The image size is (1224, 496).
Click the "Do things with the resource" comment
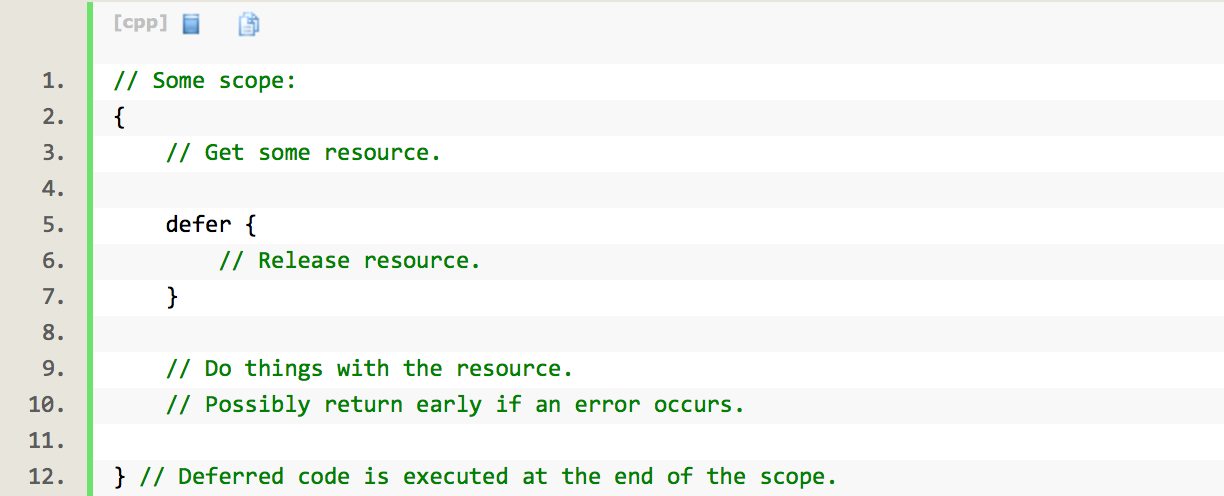pos(370,369)
